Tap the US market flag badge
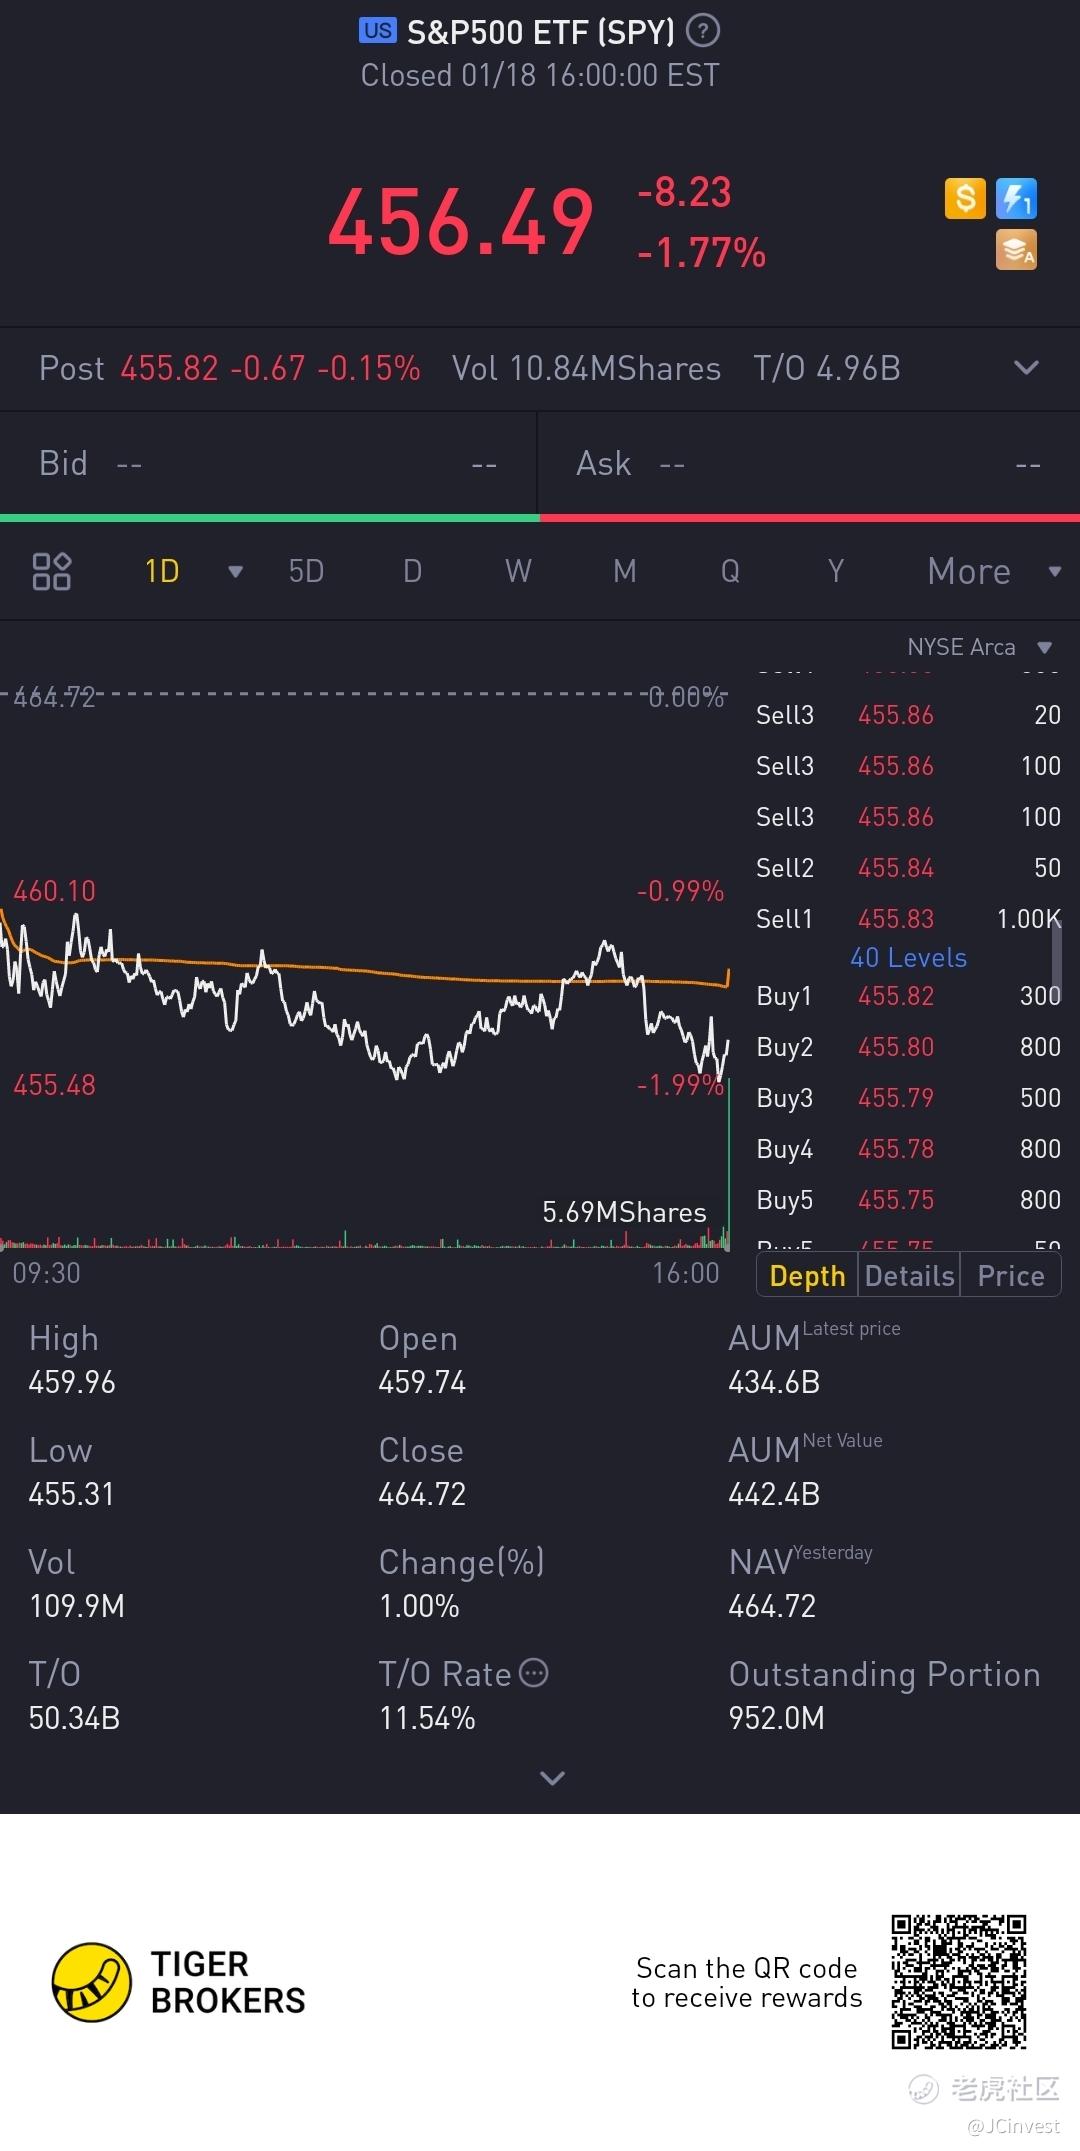 coord(377,31)
